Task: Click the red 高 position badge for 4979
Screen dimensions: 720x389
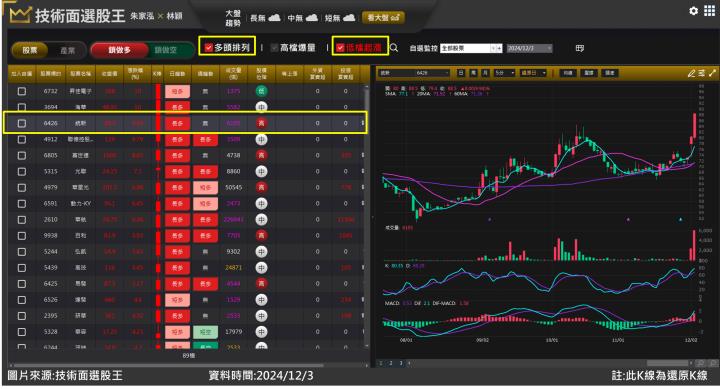Action: (x=261, y=187)
